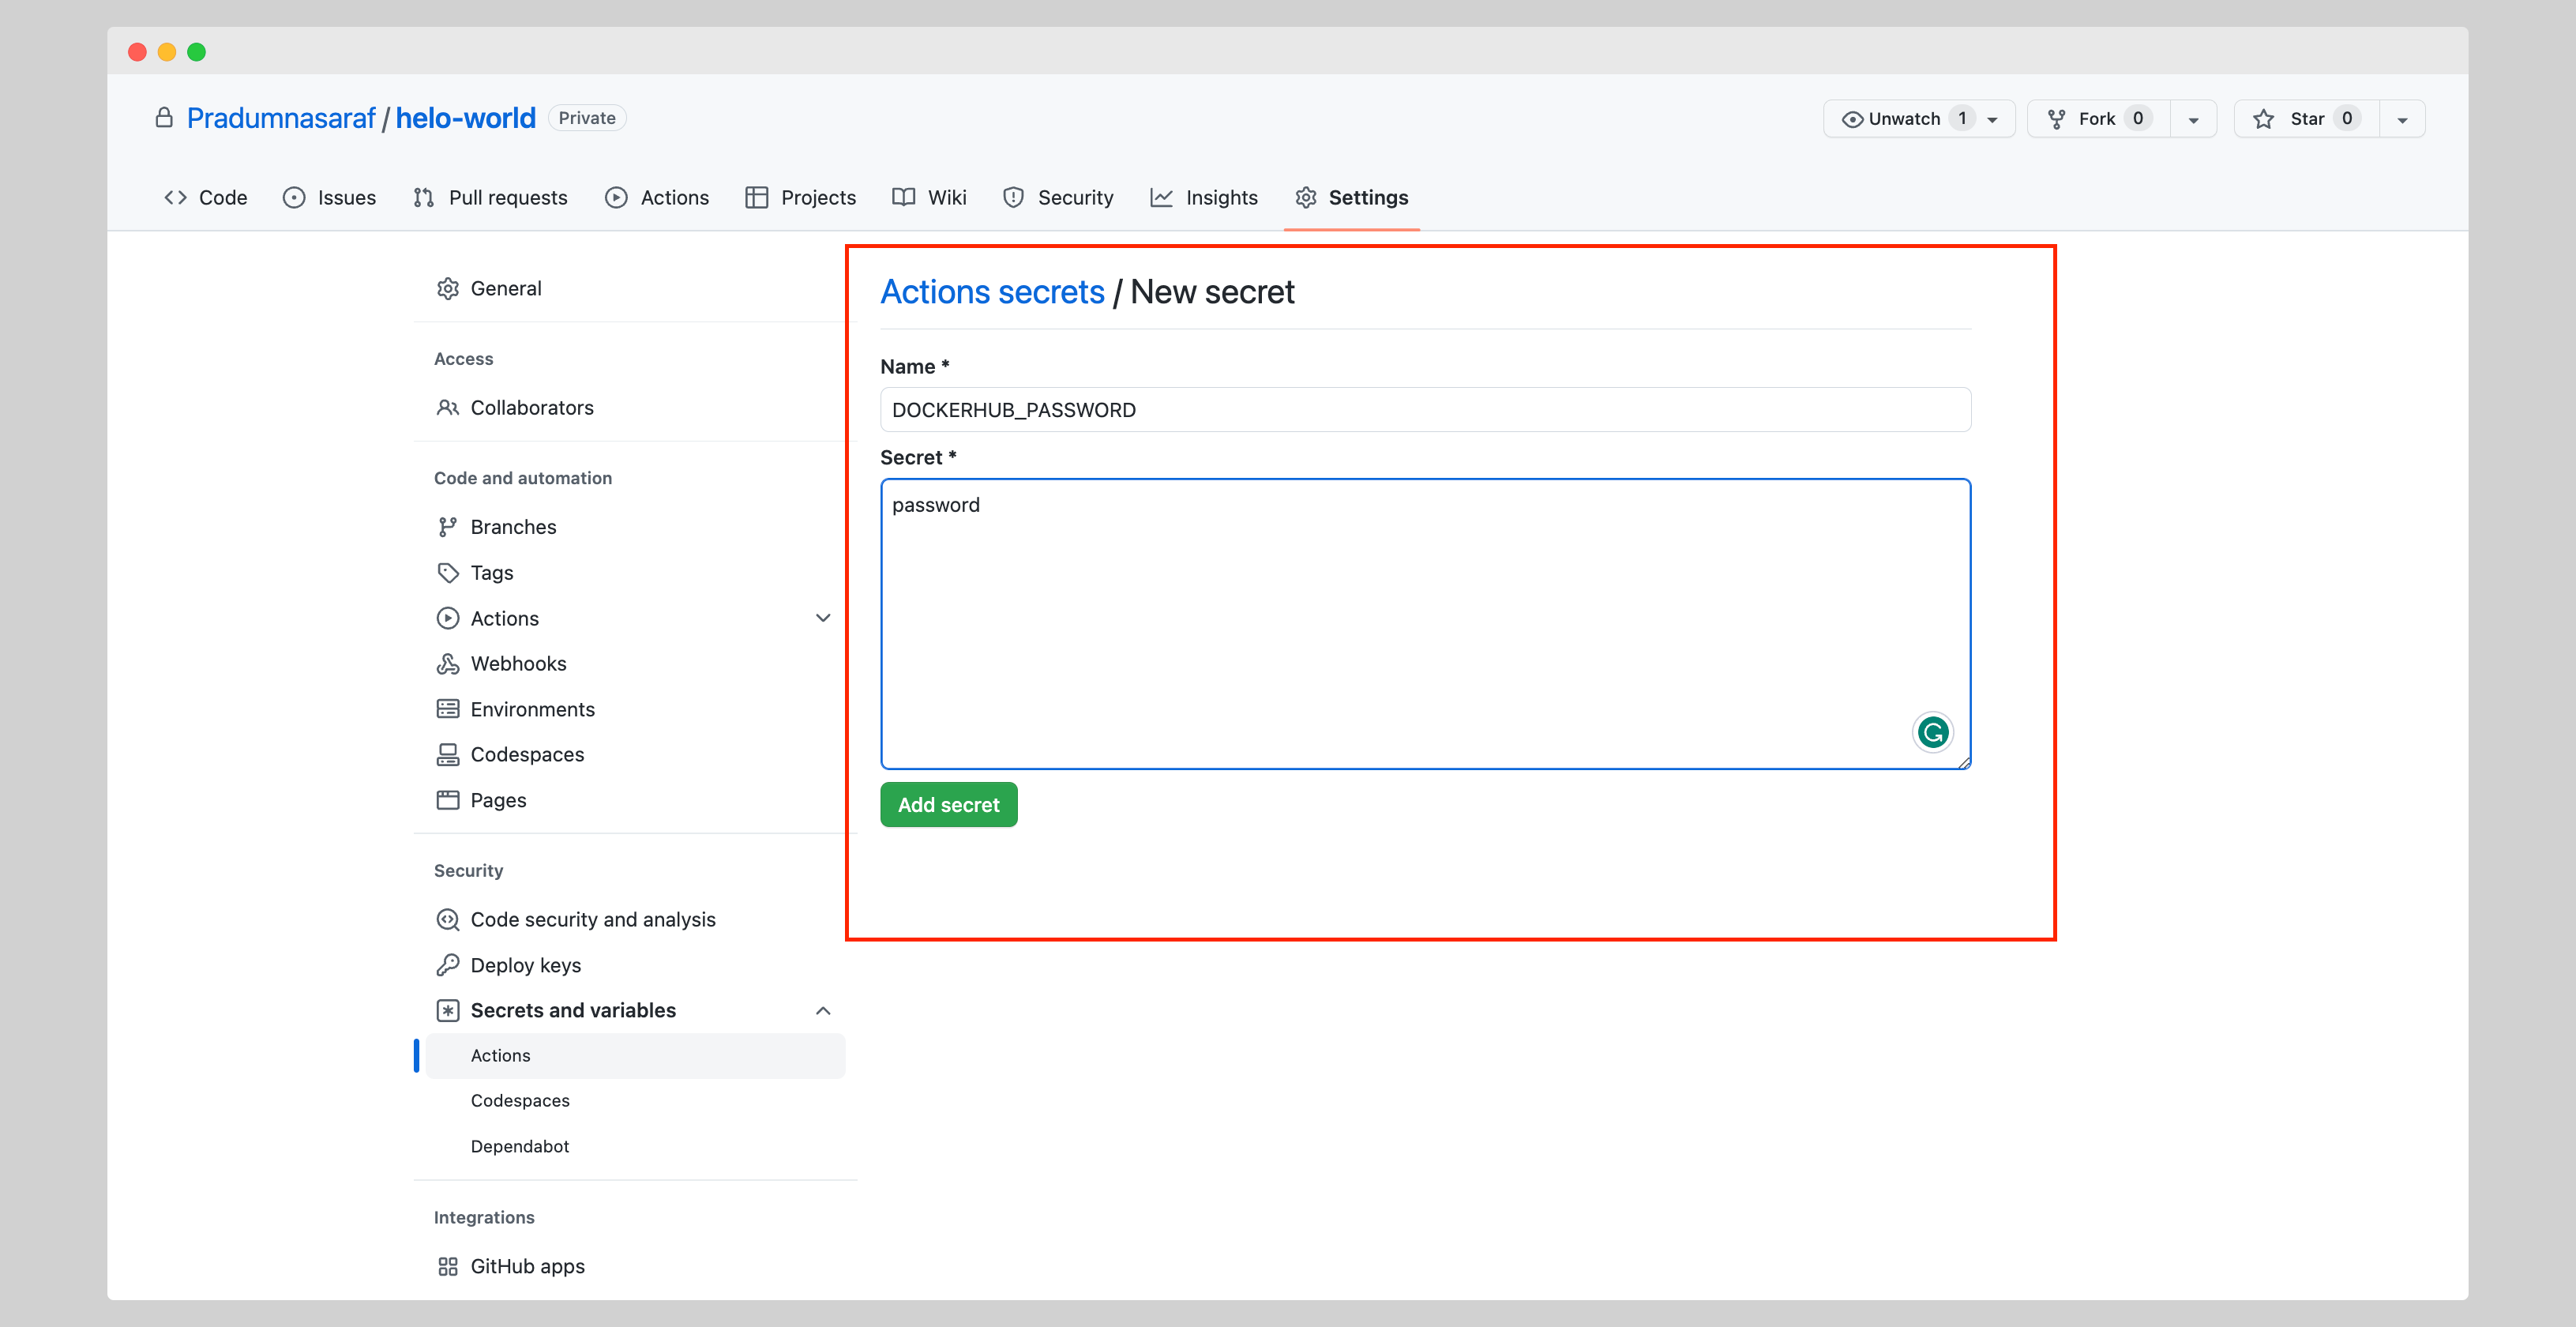The width and height of the screenshot is (2576, 1327).
Task: Open the Pull requests tab
Action: [490, 198]
